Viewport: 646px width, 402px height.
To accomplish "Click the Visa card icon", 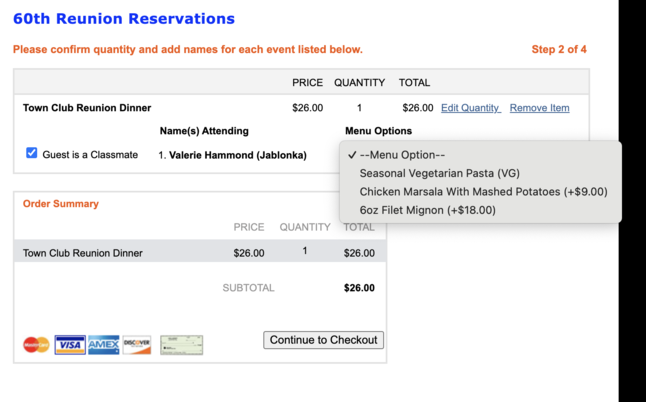I will pyautogui.click(x=70, y=345).
